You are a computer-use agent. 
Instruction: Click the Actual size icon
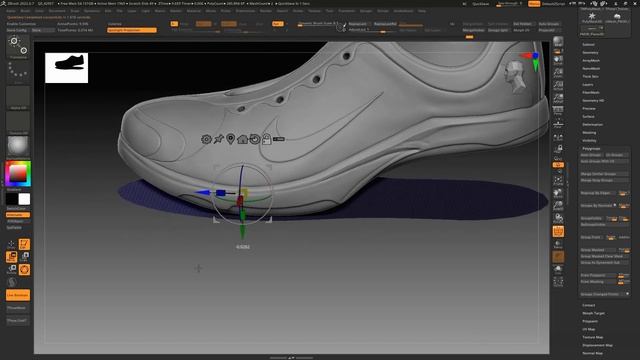(x=558, y=86)
